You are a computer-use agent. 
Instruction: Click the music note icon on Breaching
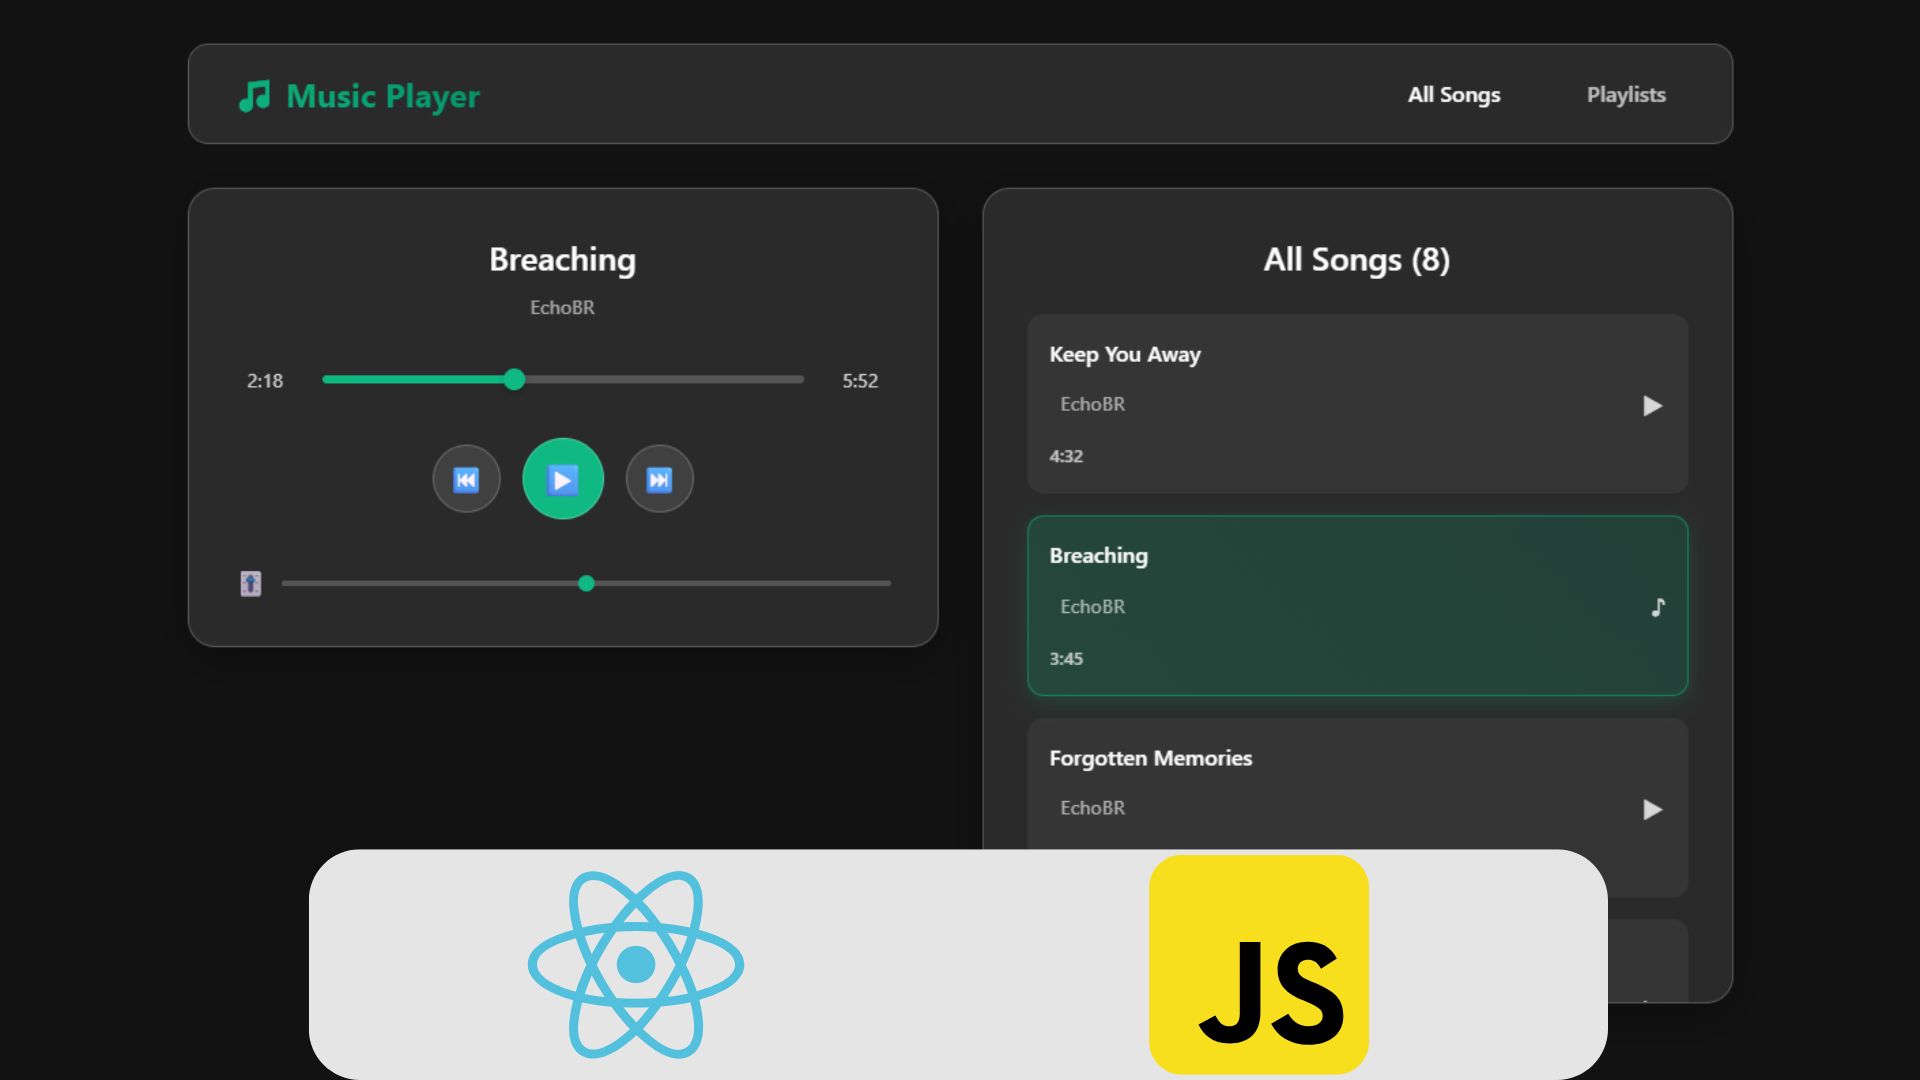(1658, 607)
